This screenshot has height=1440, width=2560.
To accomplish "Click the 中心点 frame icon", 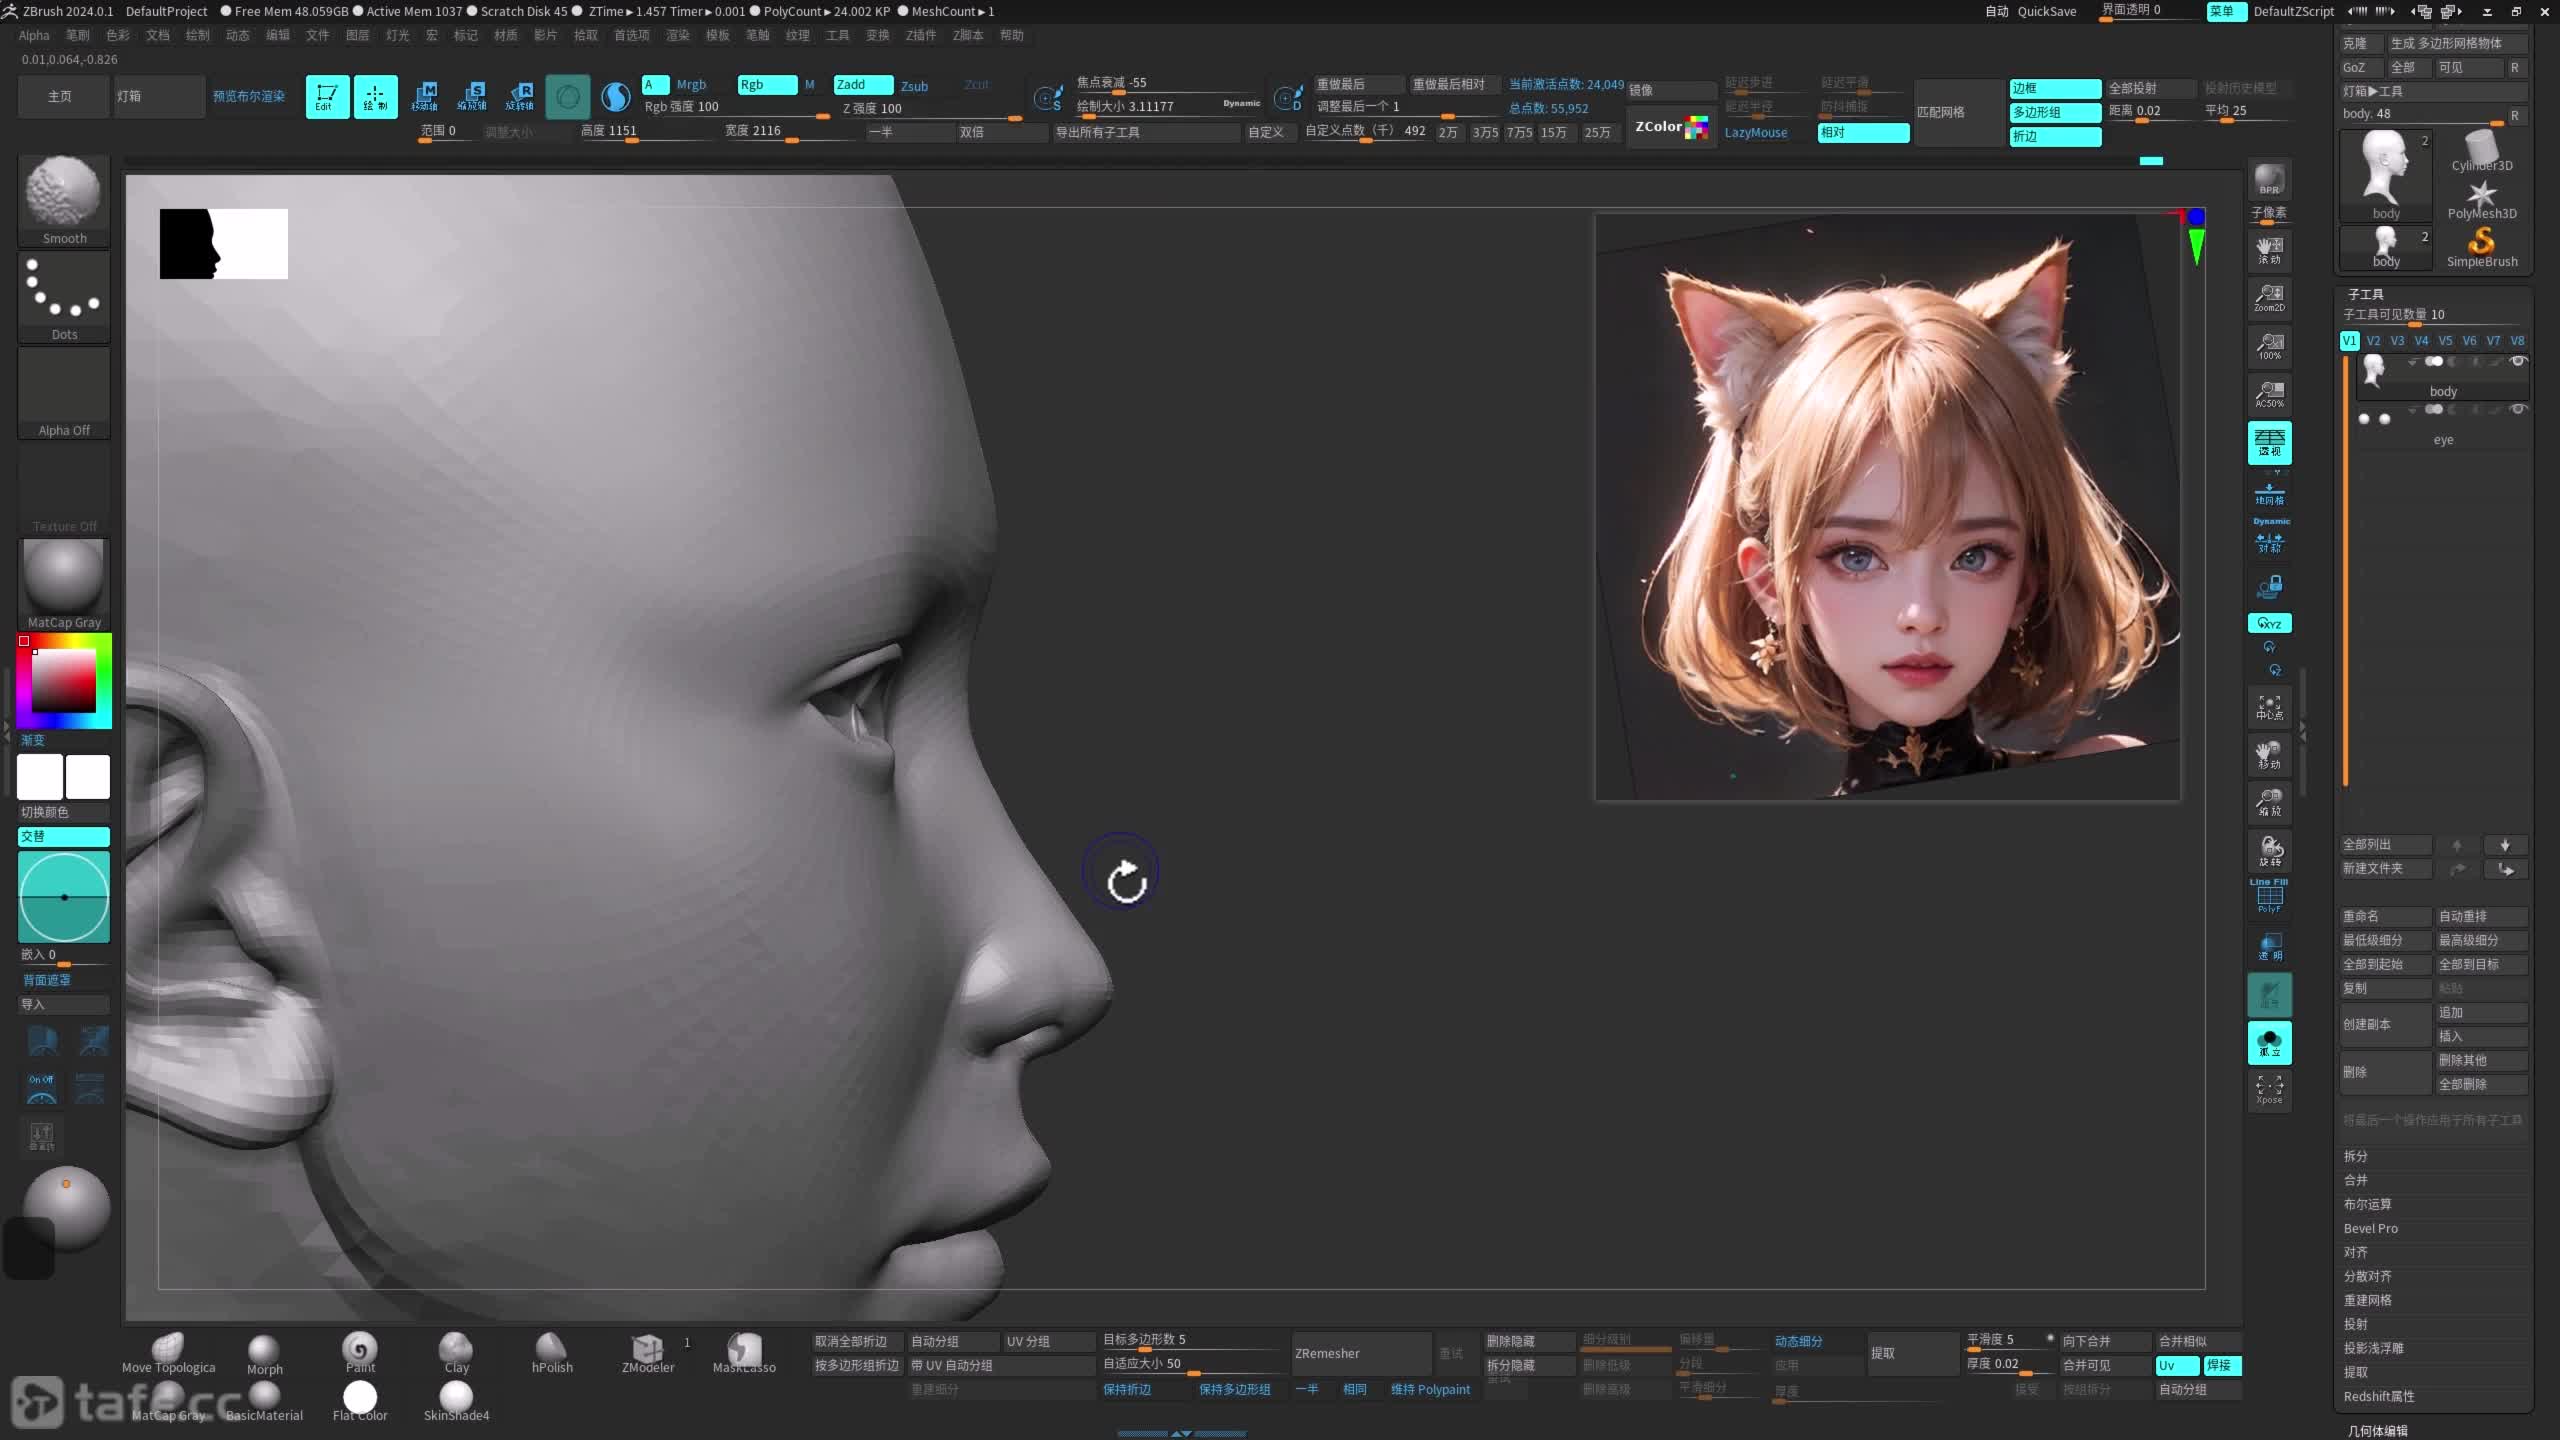I will [x=2270, y=707].
